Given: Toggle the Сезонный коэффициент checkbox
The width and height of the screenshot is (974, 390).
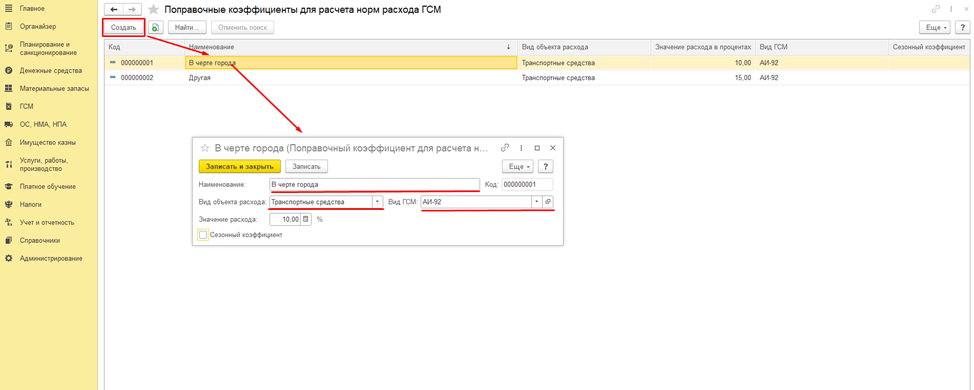Looking at the screenshot, I should 203,235.
